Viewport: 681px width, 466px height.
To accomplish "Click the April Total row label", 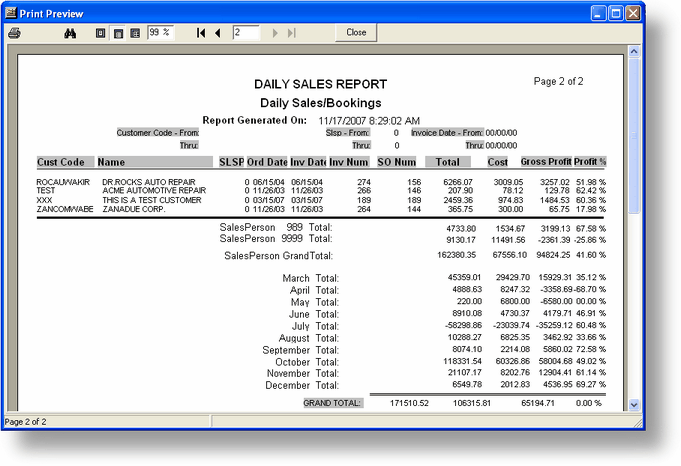I will click(314, 290).
